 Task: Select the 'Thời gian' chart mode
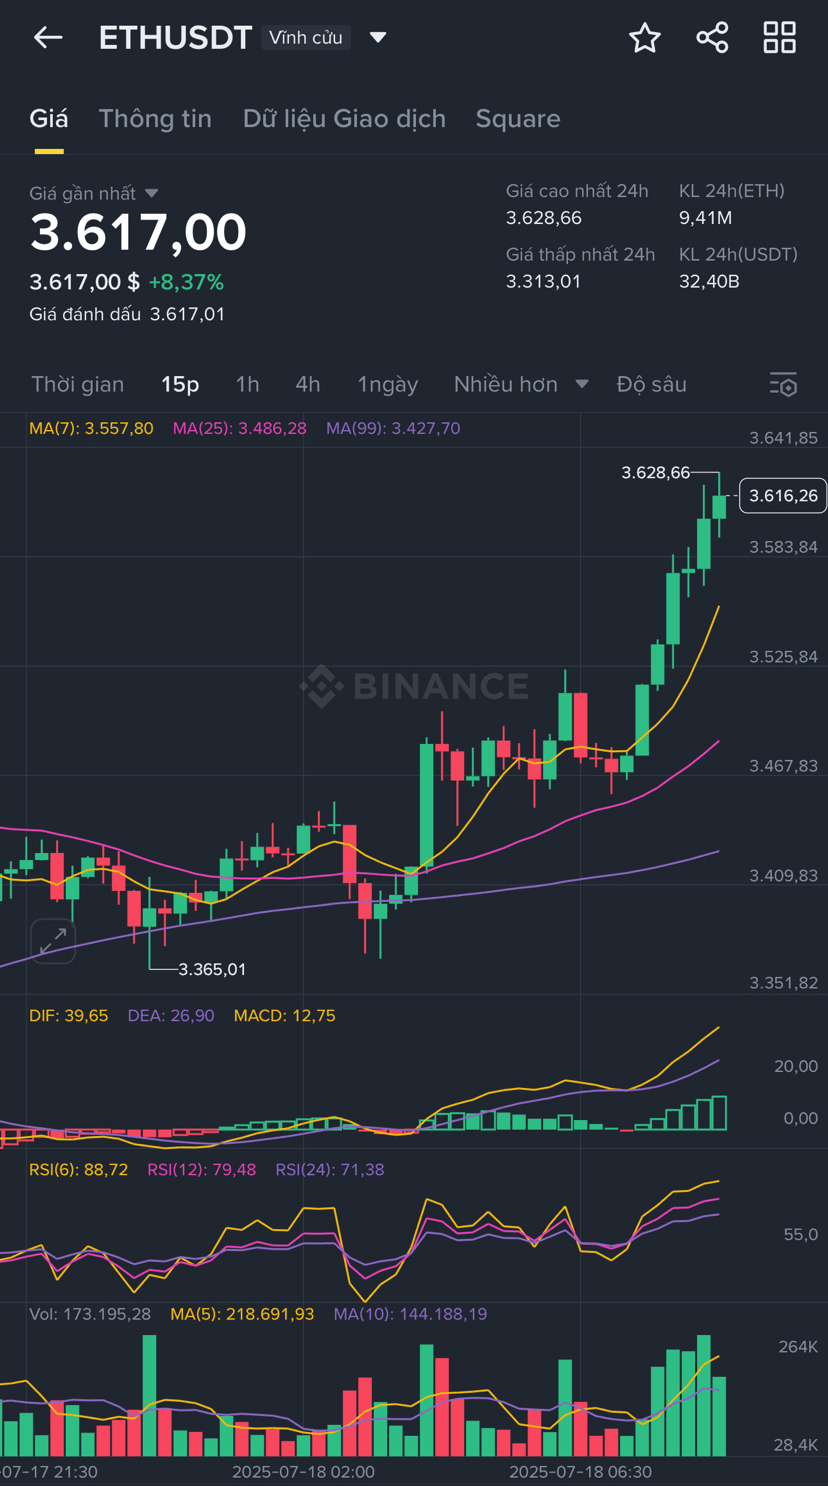coord(78,384)
